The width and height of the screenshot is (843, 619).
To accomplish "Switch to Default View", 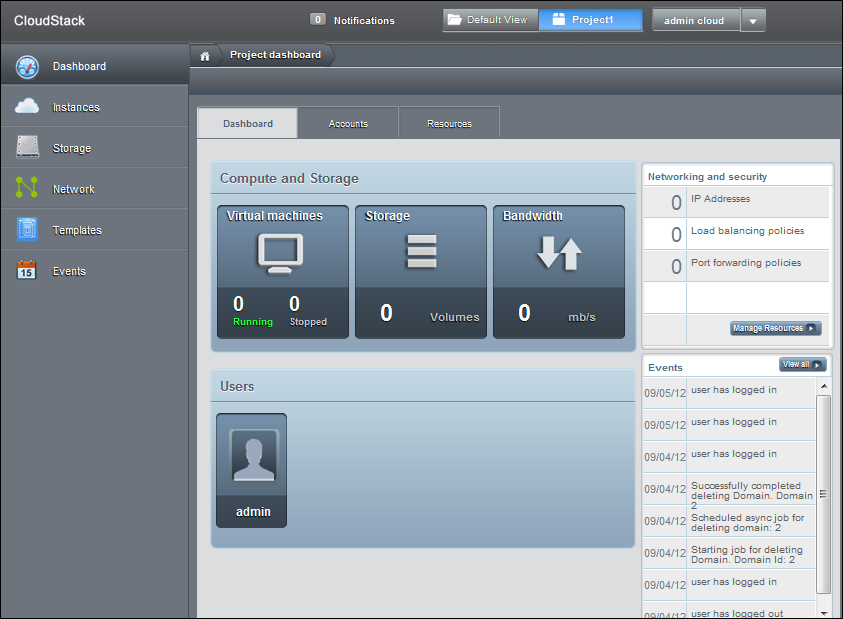I will pyautogui.click(x=491, y=20).
